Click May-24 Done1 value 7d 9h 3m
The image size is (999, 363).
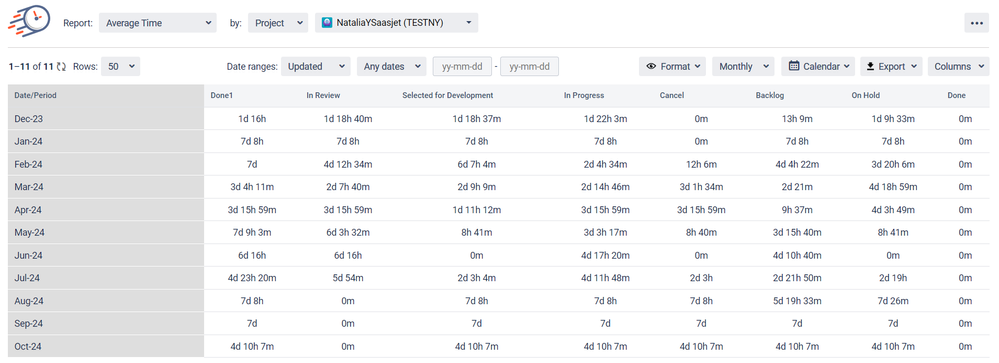pos(252,232)
